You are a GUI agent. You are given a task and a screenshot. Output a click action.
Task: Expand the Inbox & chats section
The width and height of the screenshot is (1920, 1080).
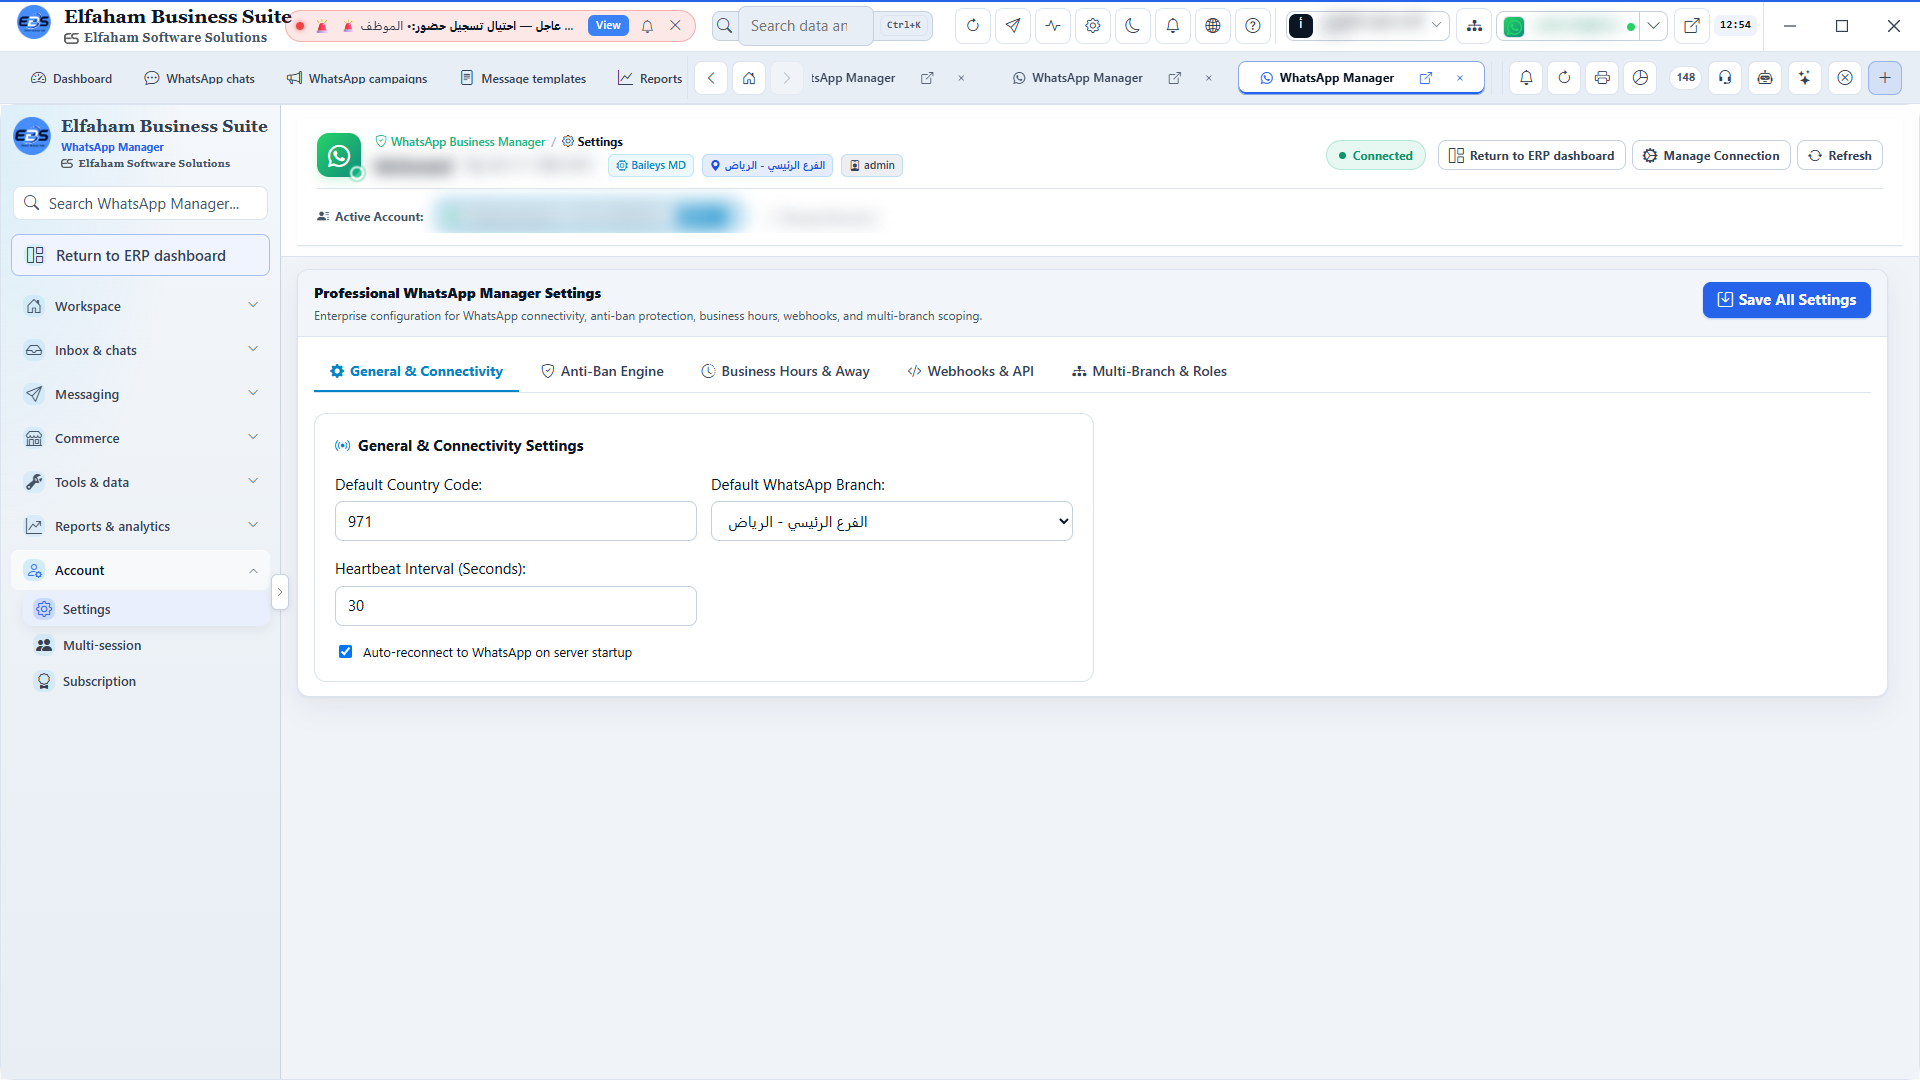pyautogui.click(x=140, y=350)
